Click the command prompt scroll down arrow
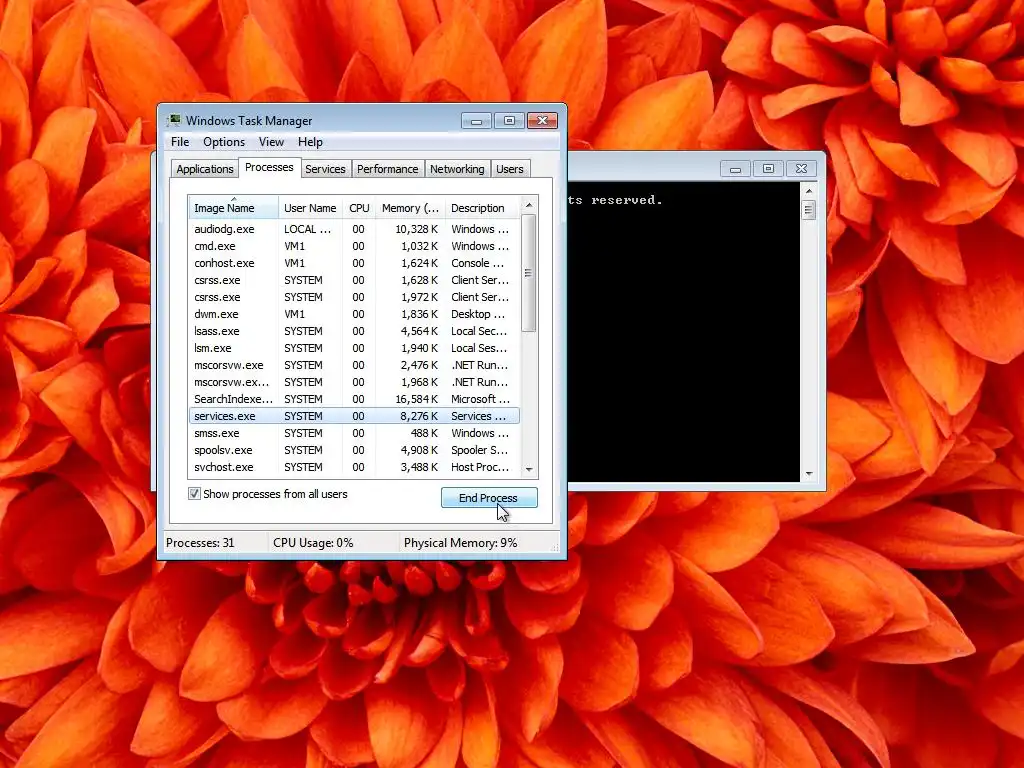The image size is (1024, 768). (808, 474)
